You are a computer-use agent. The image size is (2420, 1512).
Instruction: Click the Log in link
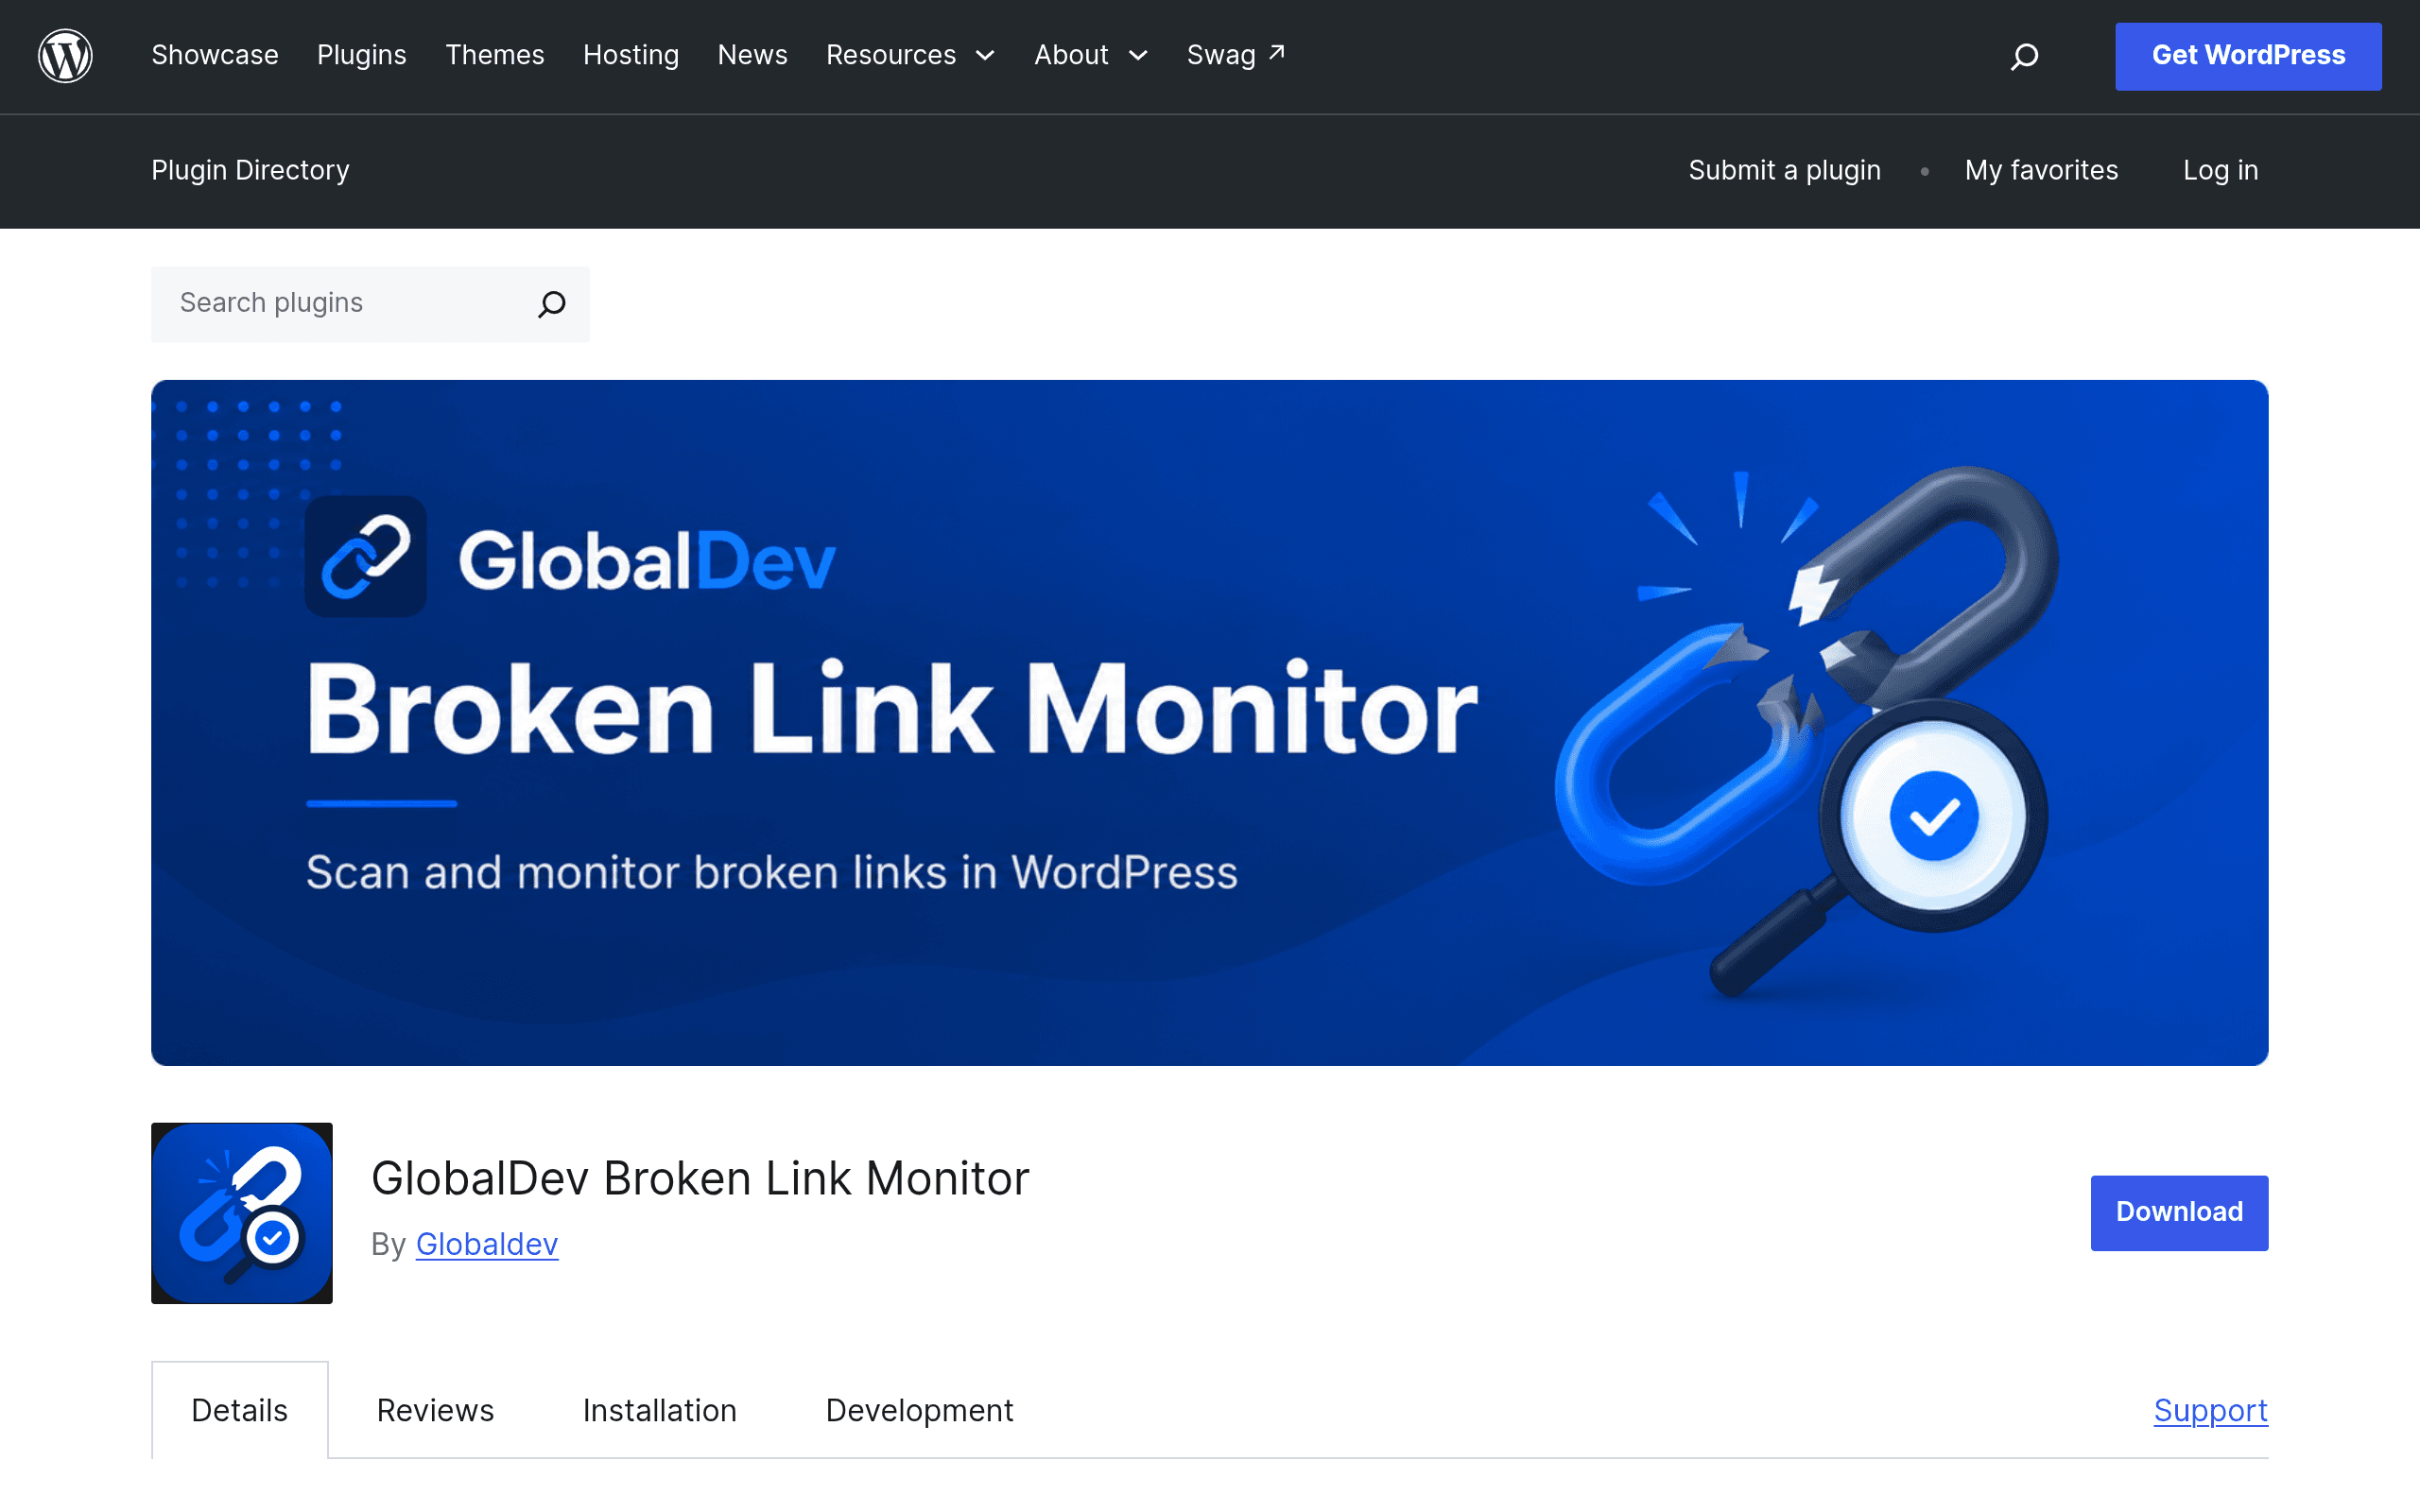pos(2220,171)
